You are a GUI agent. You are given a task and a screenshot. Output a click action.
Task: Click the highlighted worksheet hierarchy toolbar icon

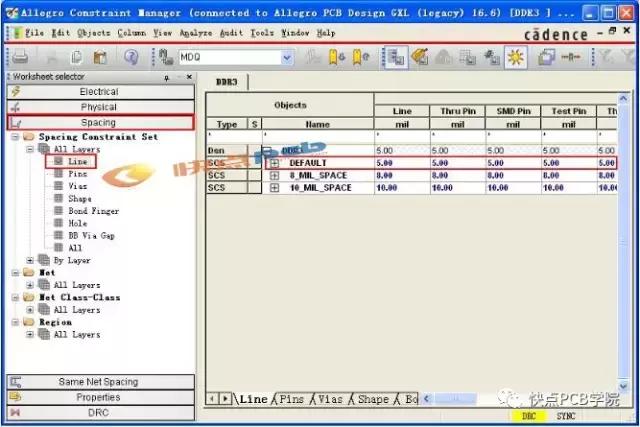pos(396,58)
